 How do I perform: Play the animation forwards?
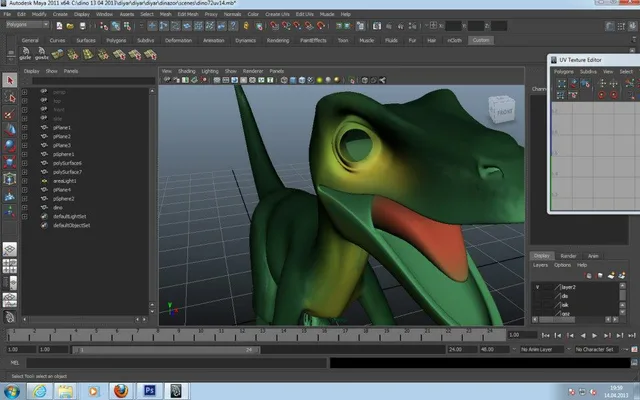(595, 336)
